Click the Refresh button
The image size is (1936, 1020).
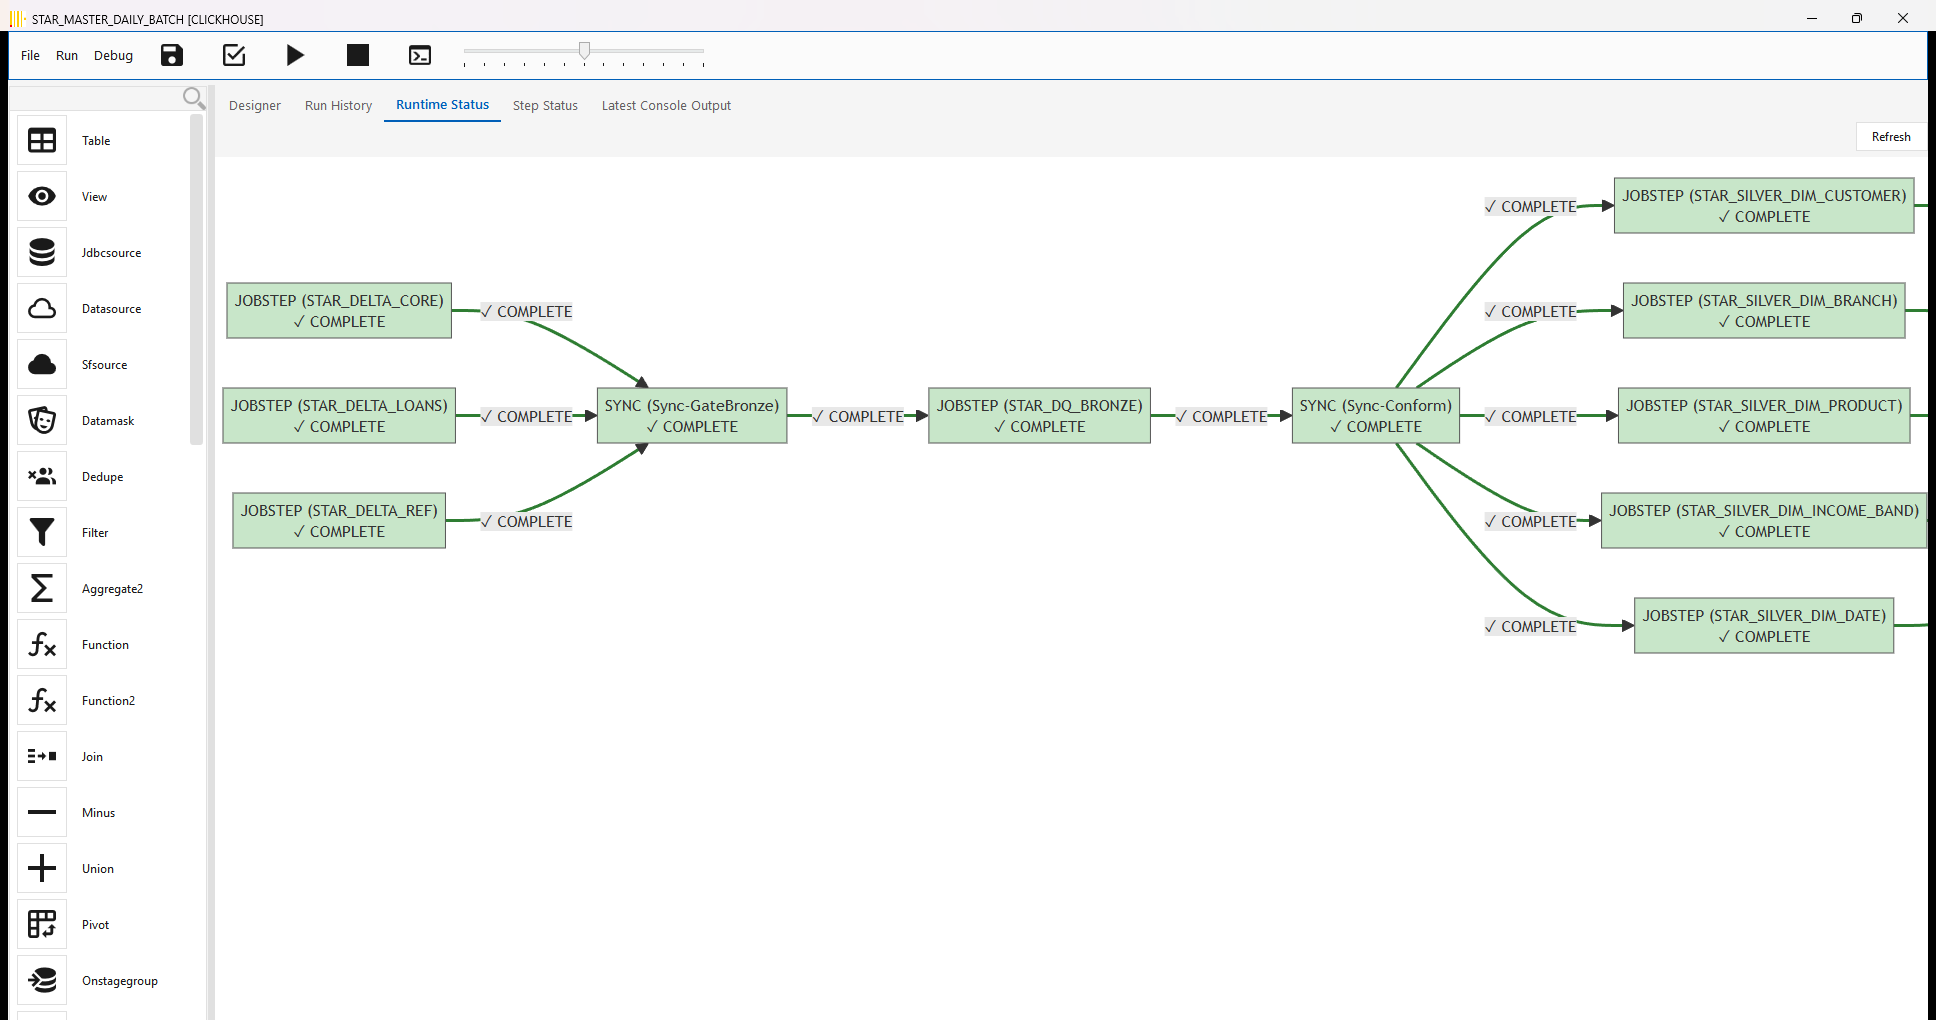(1891, 137)
